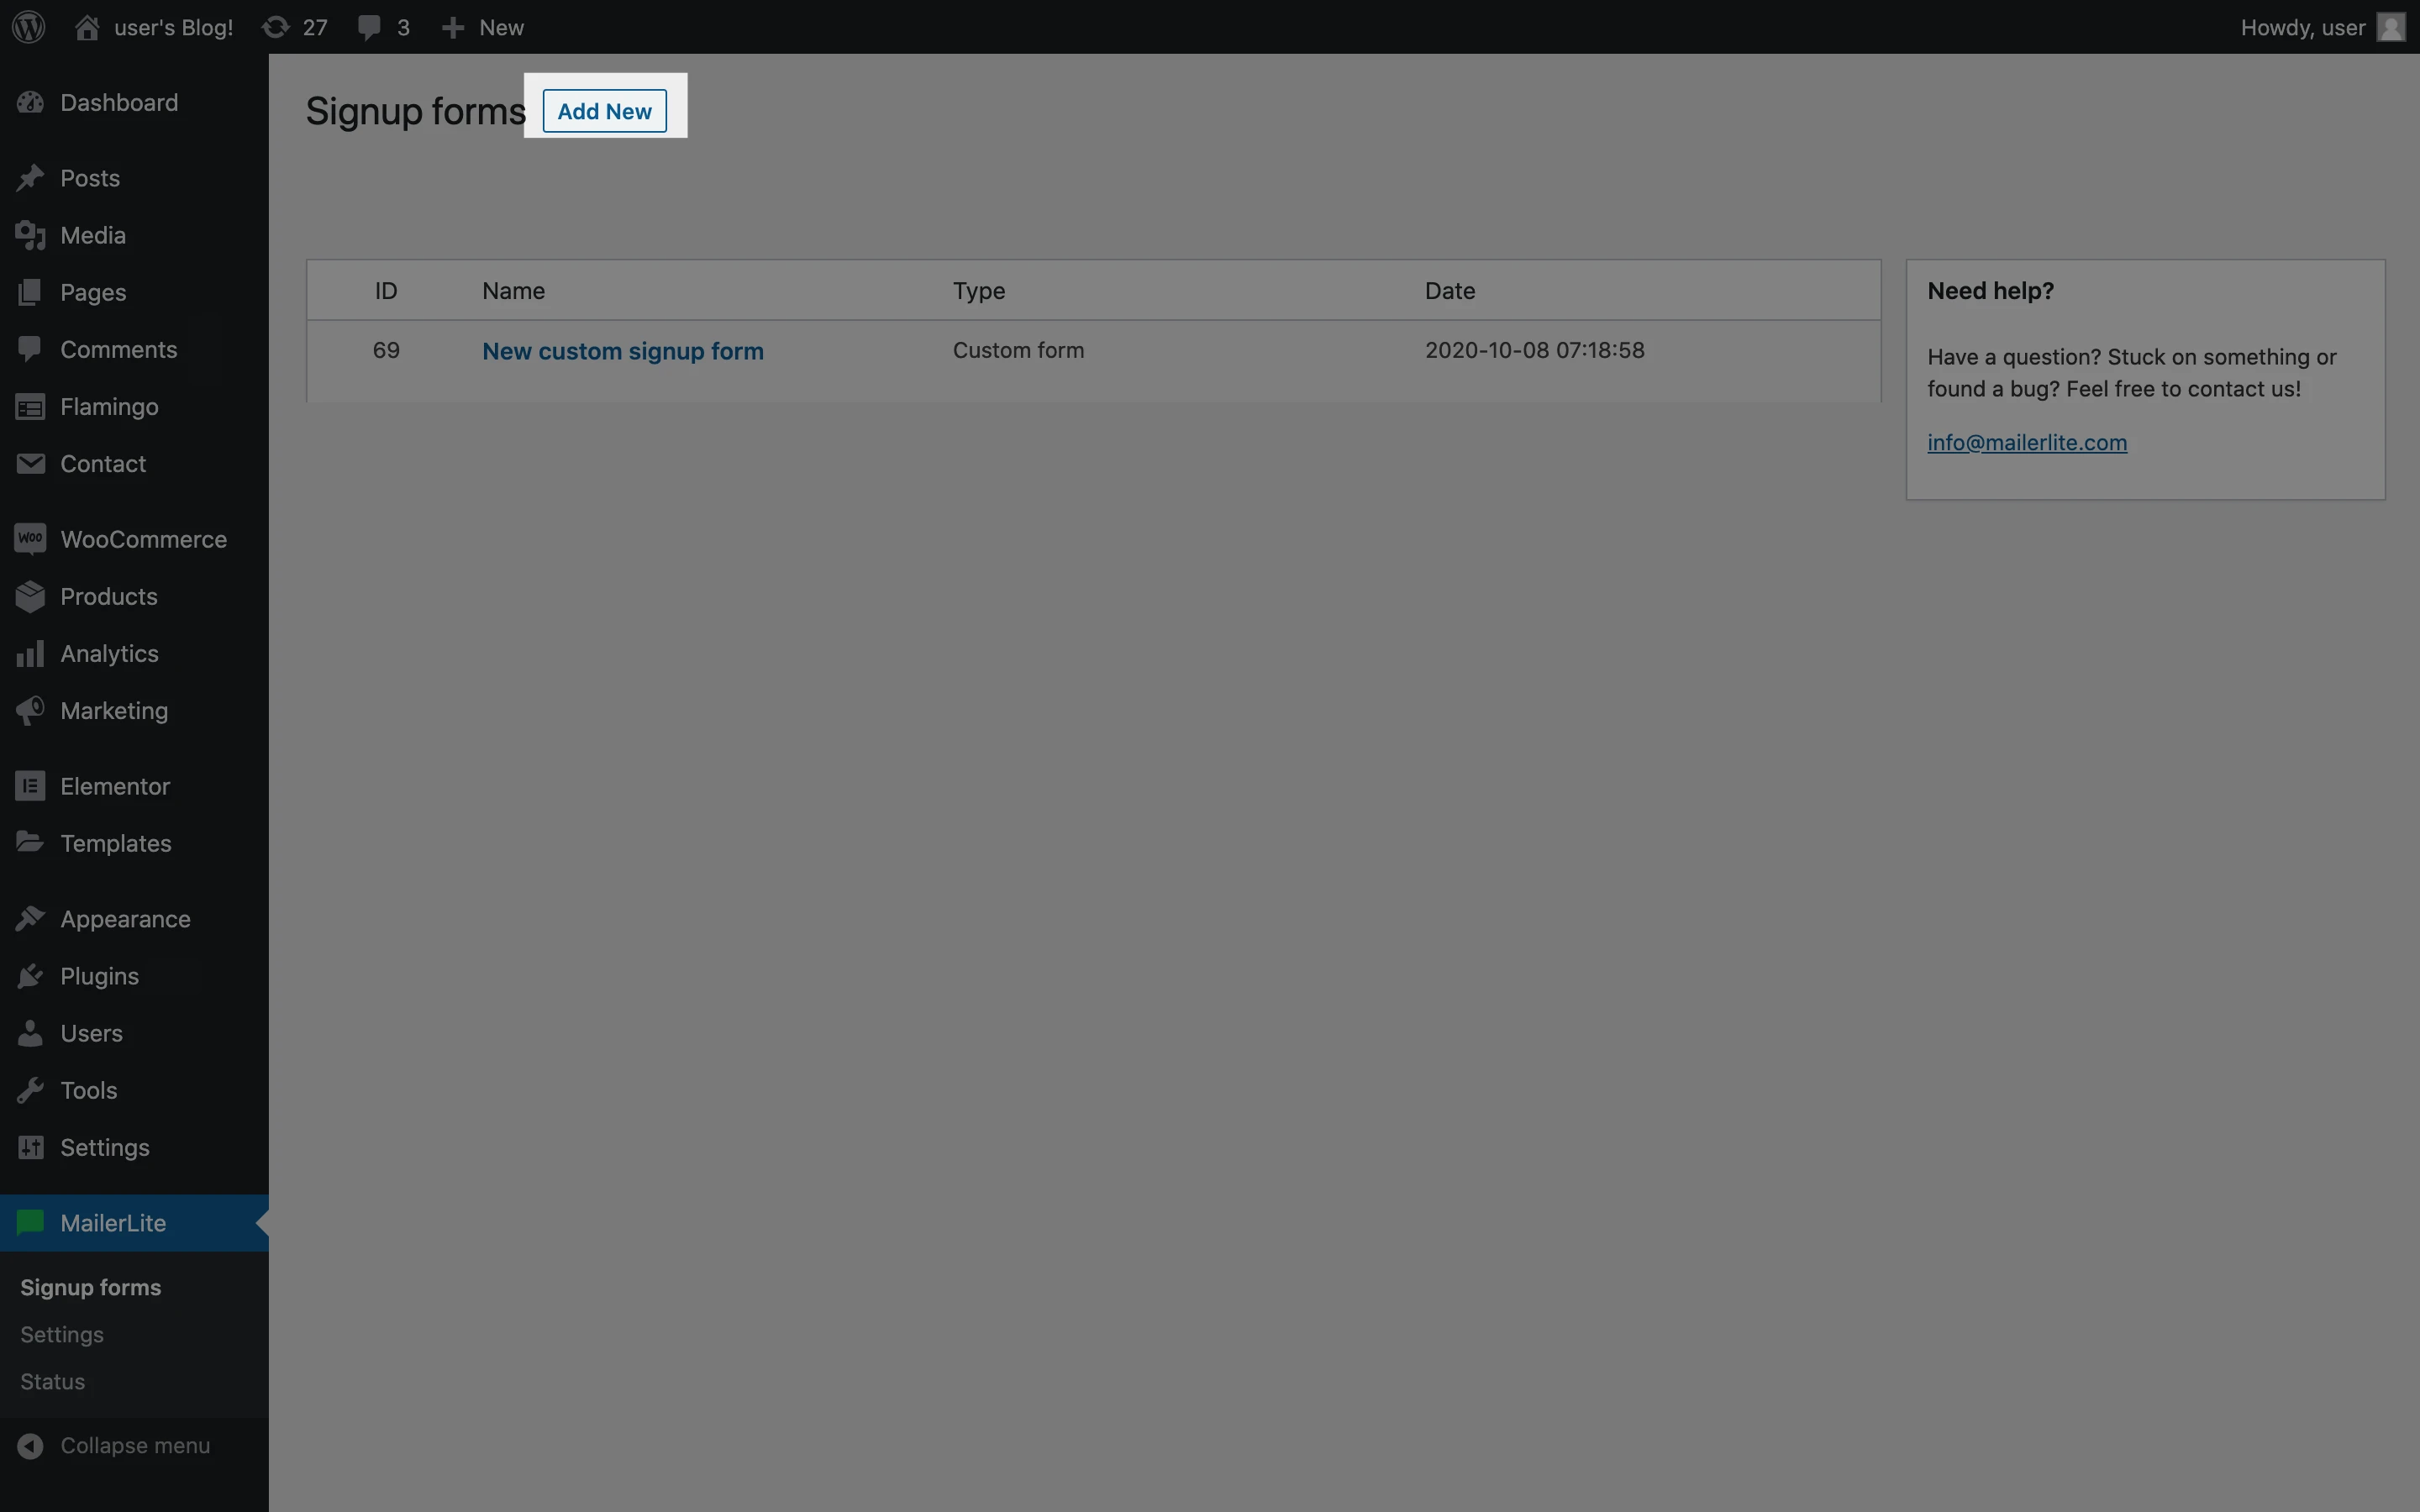Click the Name column header
Viewport: 2420px width, 1512px height.
tap(513, 291)
